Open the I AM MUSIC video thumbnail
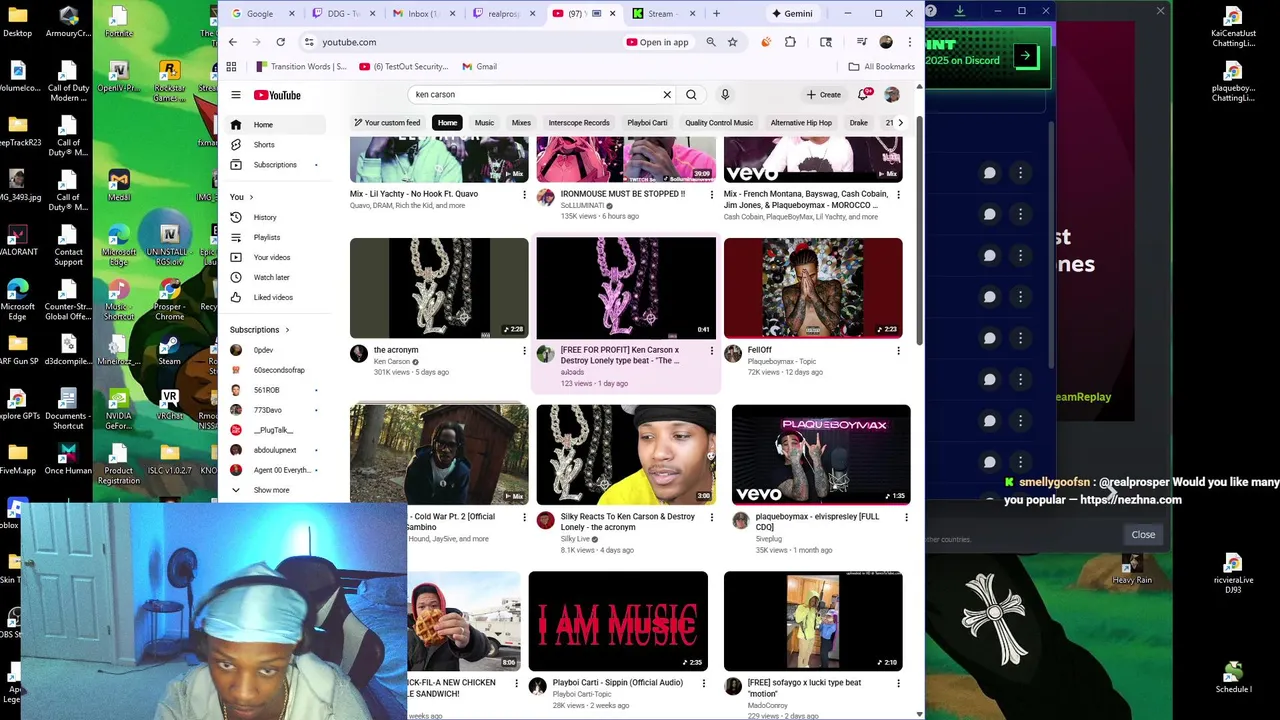Image resolution: width=1280 pixels, height=720 pixels. (x=618, y=622)
